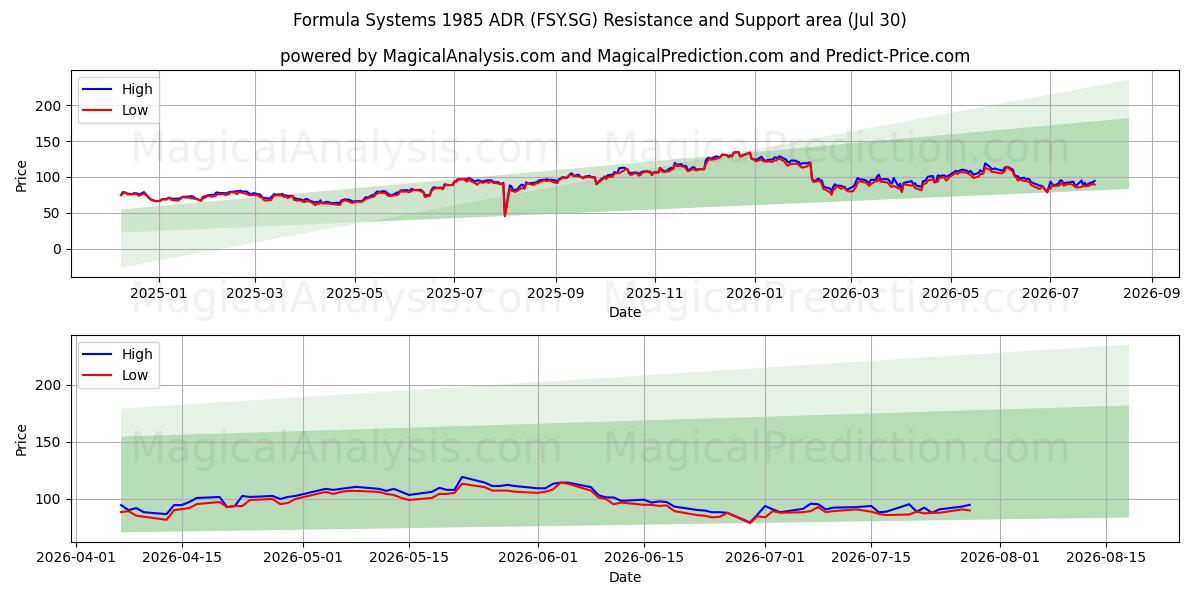Image resolution: width=1200 pixels, height=600 pixels.
Task: Click the 2025-11 date tick label
Action: tap(655, 293)
